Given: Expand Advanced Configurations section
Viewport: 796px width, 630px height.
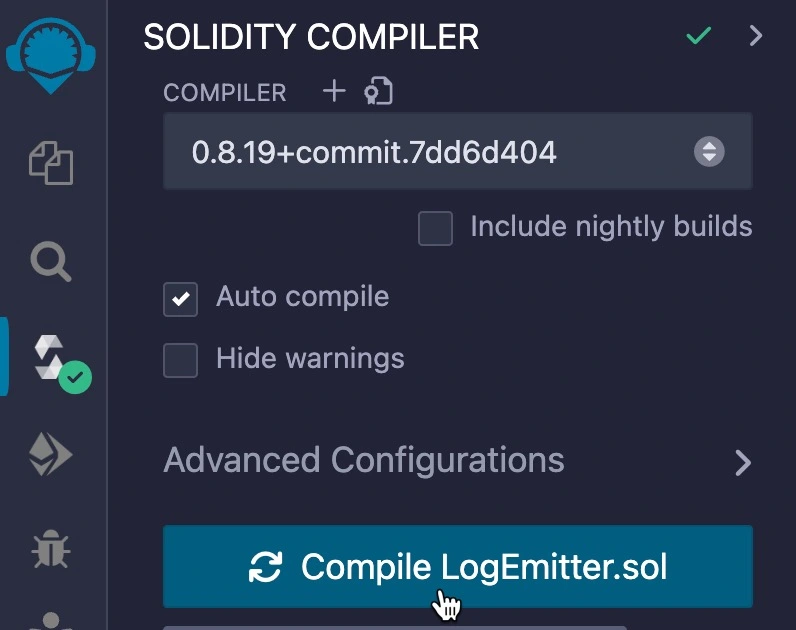Looking at the screenshot, I should pos(457,461).
